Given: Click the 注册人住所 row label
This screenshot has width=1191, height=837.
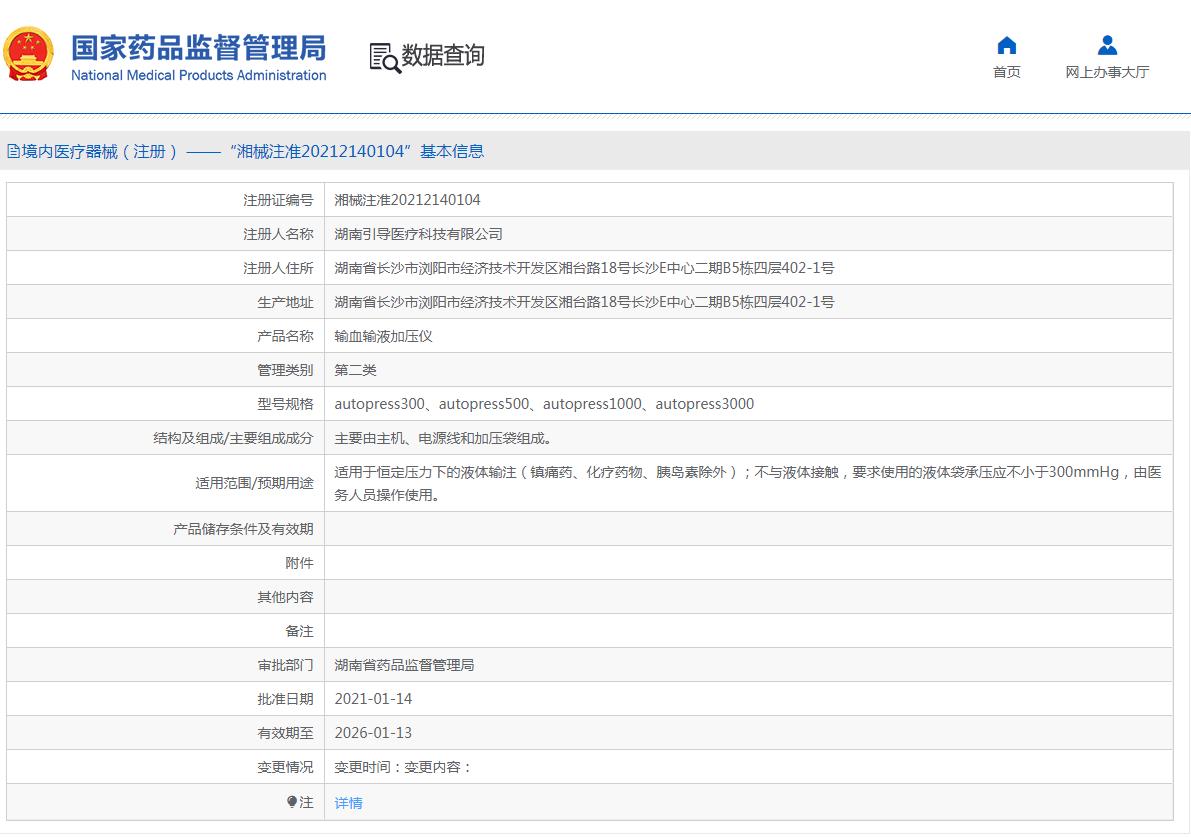Looking at the screenshot, I should tap(278, 268).
